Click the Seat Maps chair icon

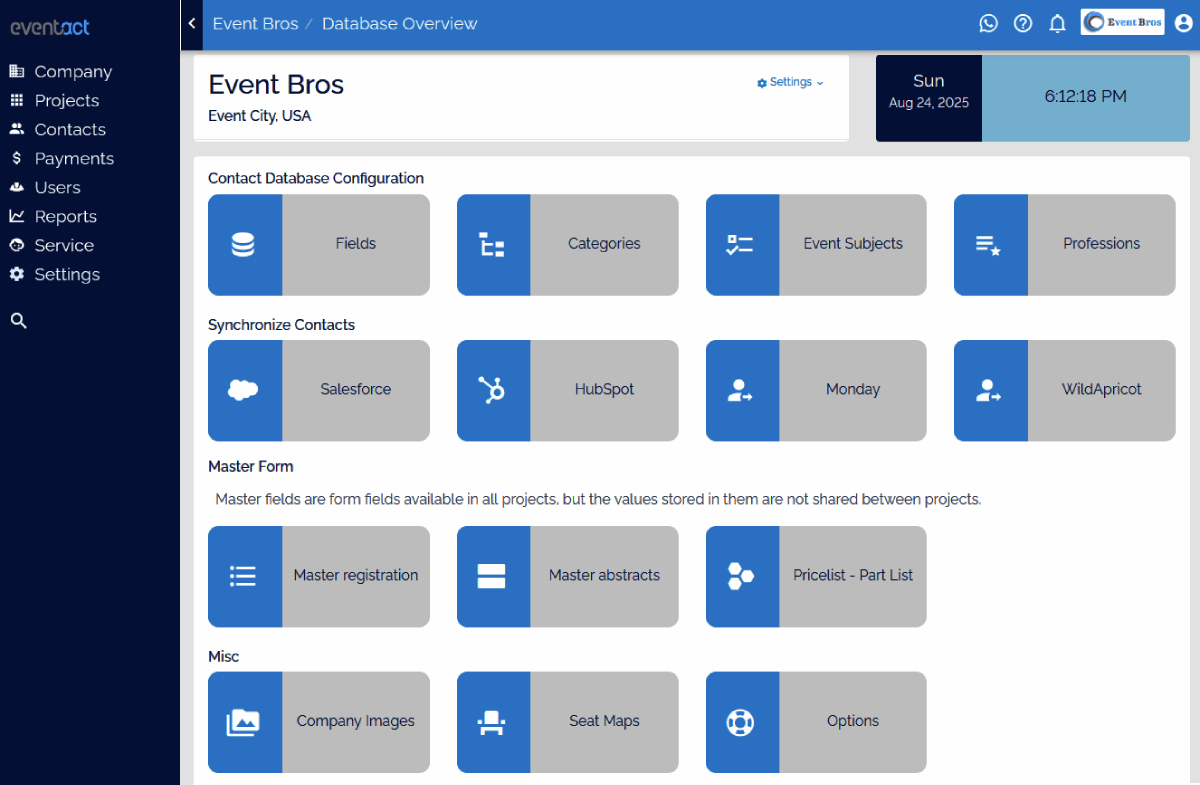pos(492,722)
